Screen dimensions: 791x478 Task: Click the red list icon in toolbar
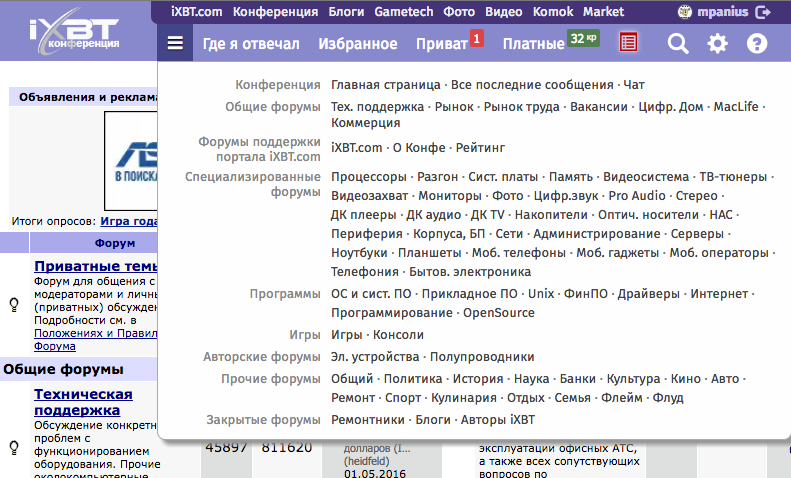point(628,43)
